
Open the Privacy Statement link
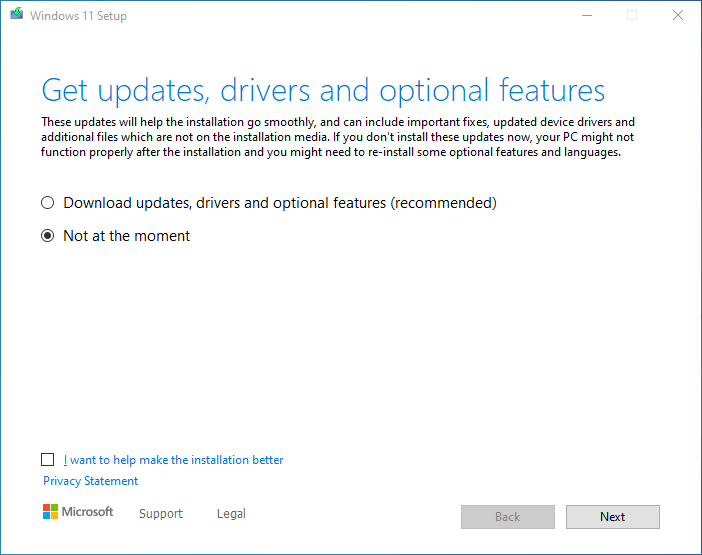point(90,481)
